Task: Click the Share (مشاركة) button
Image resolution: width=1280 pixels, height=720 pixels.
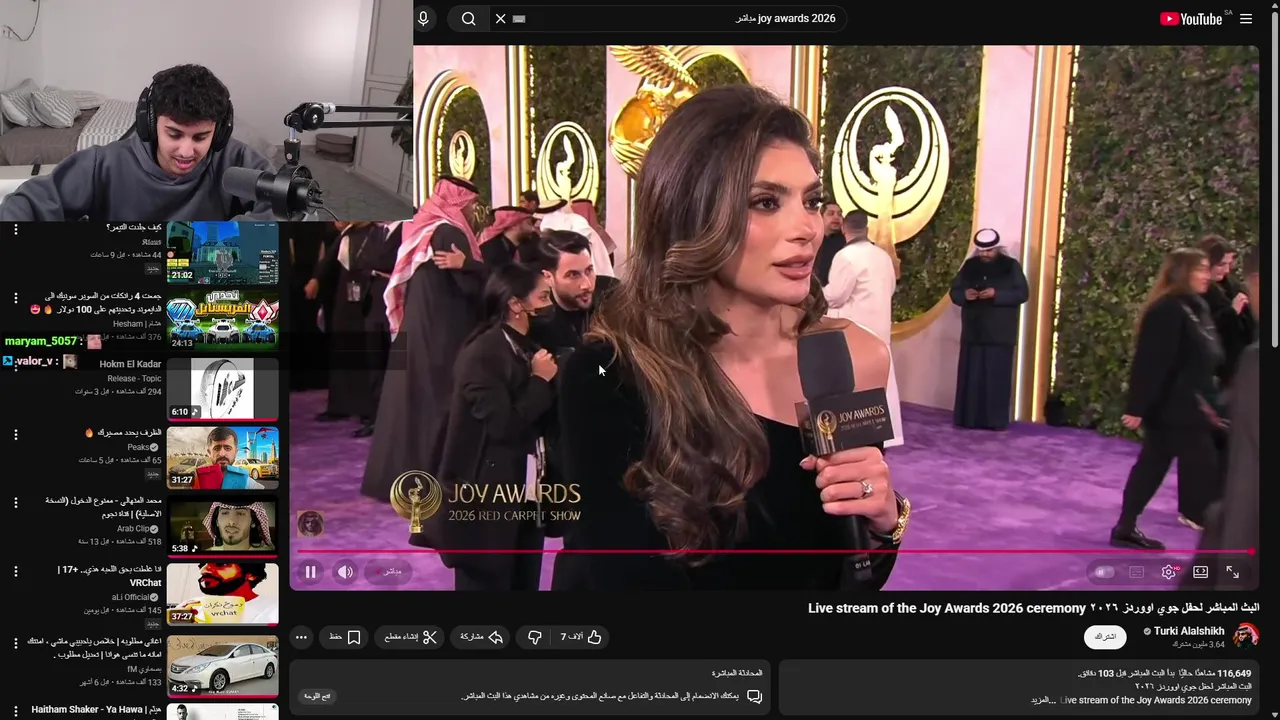Action: click(x=481, y=637)
